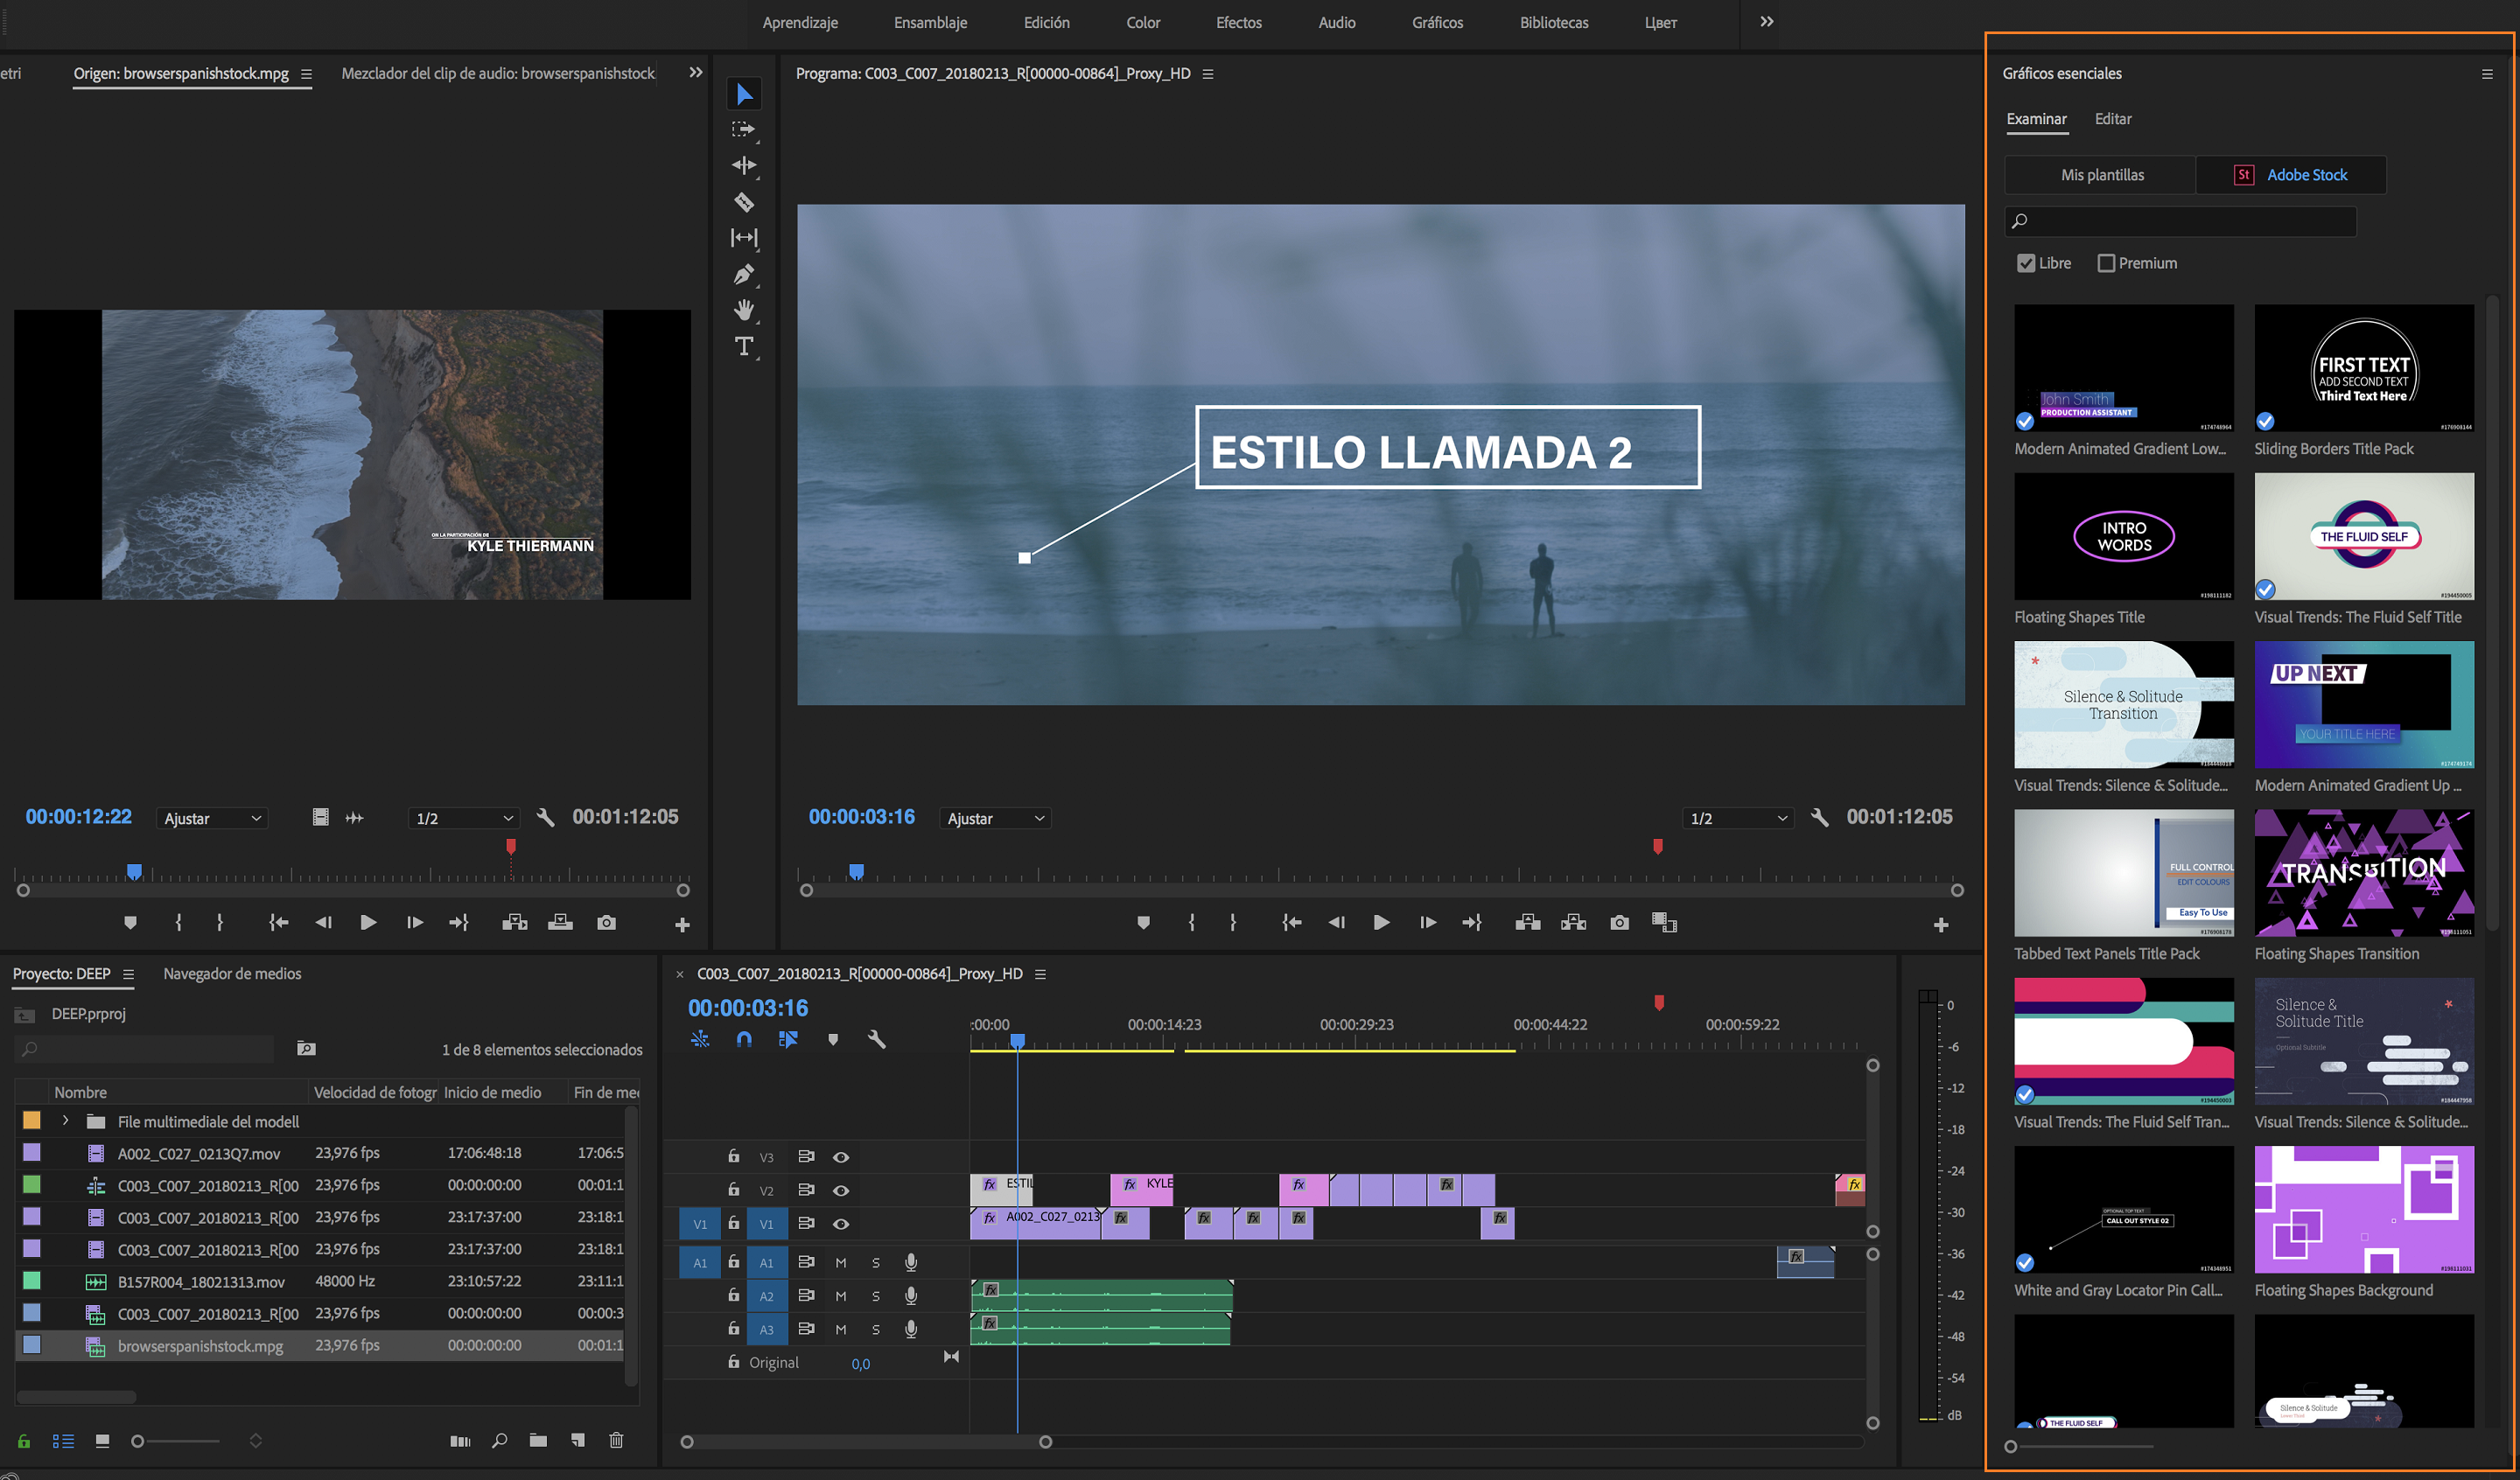Image resolution: width=2520 pixels, height=1480 pixels.
Task: Select the Type tool
Action: [x=744, y=347]
